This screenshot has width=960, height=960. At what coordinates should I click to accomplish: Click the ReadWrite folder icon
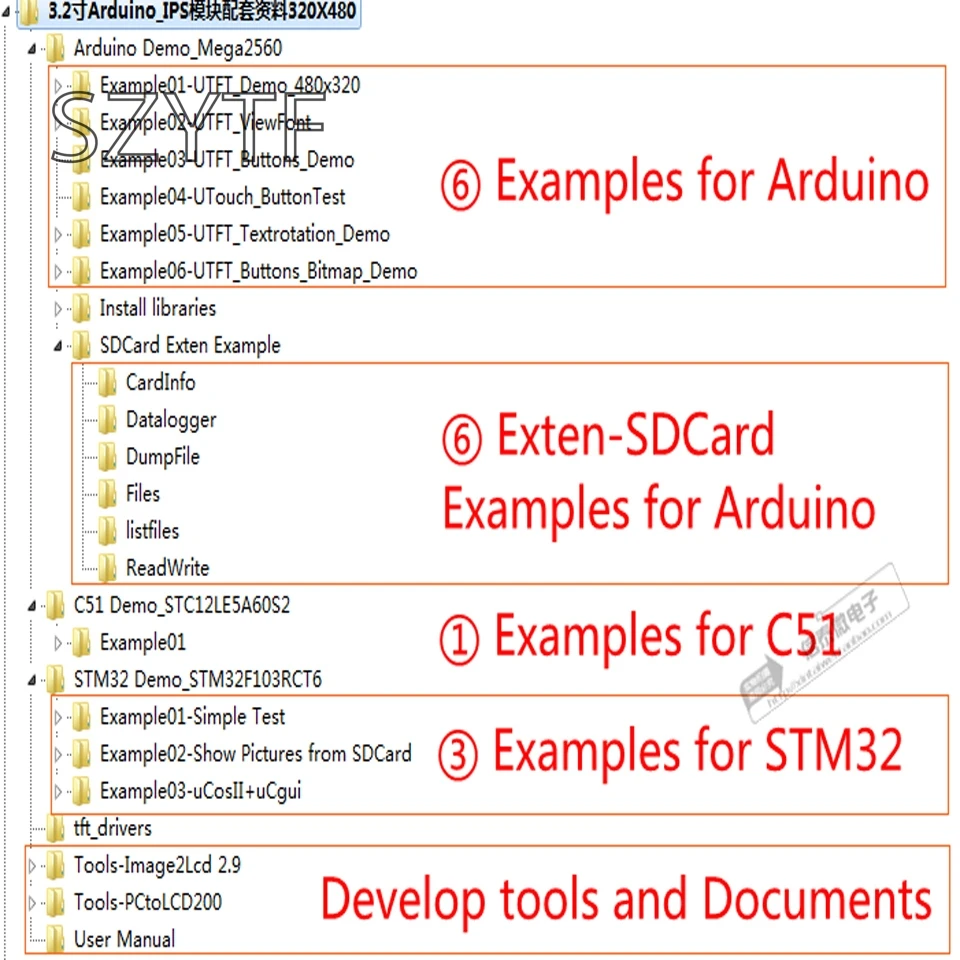[107, 568]
